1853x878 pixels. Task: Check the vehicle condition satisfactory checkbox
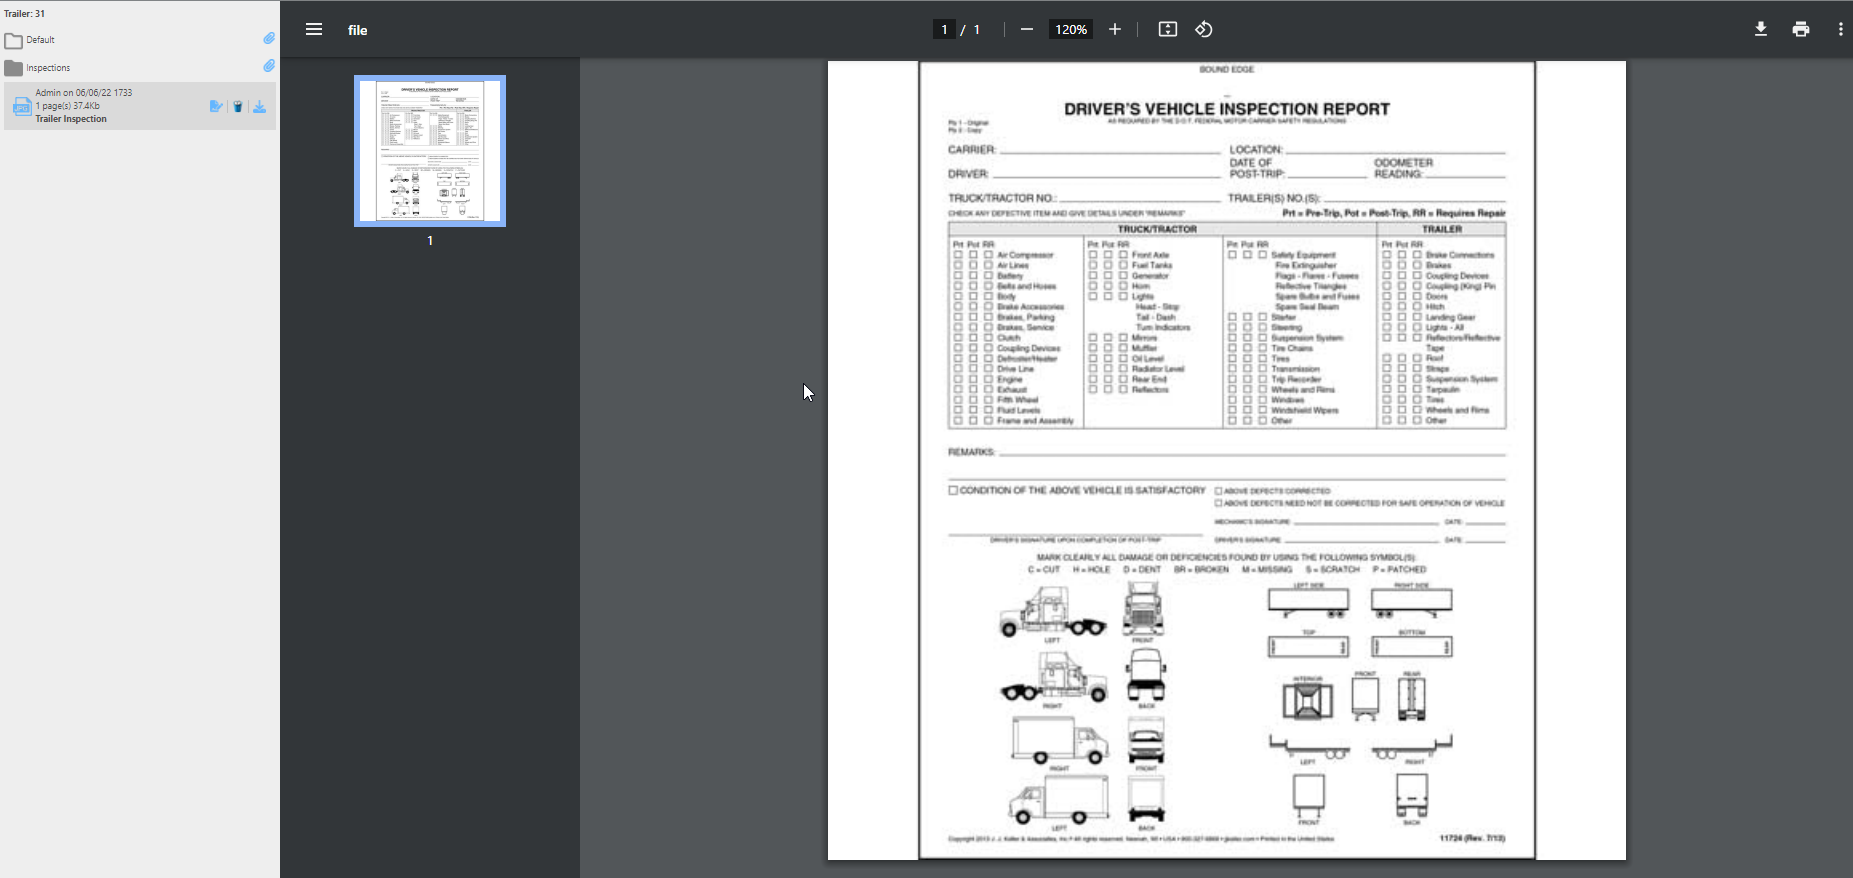[x=953, y=491]
